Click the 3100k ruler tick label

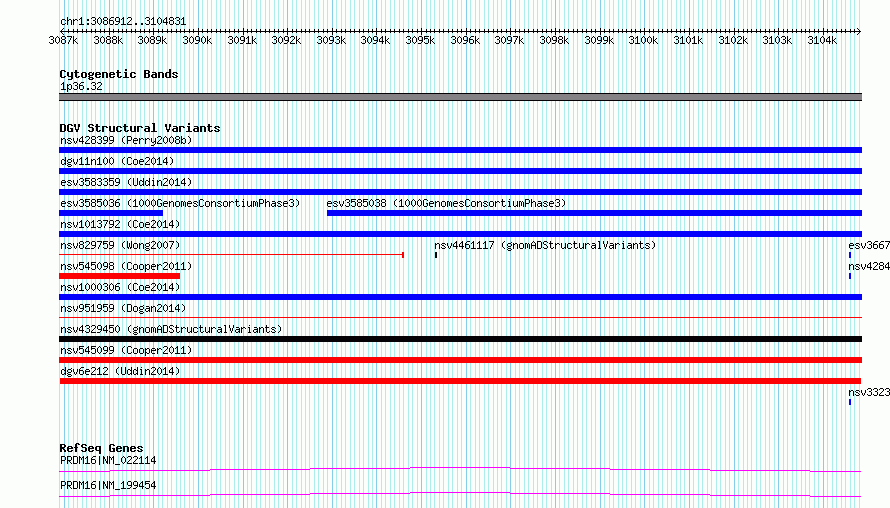tap(643, 40)
